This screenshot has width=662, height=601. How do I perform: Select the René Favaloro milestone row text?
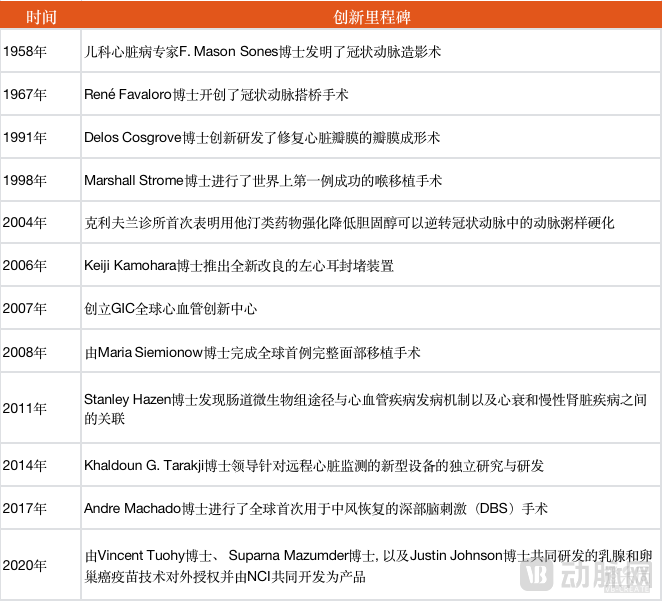216,95
